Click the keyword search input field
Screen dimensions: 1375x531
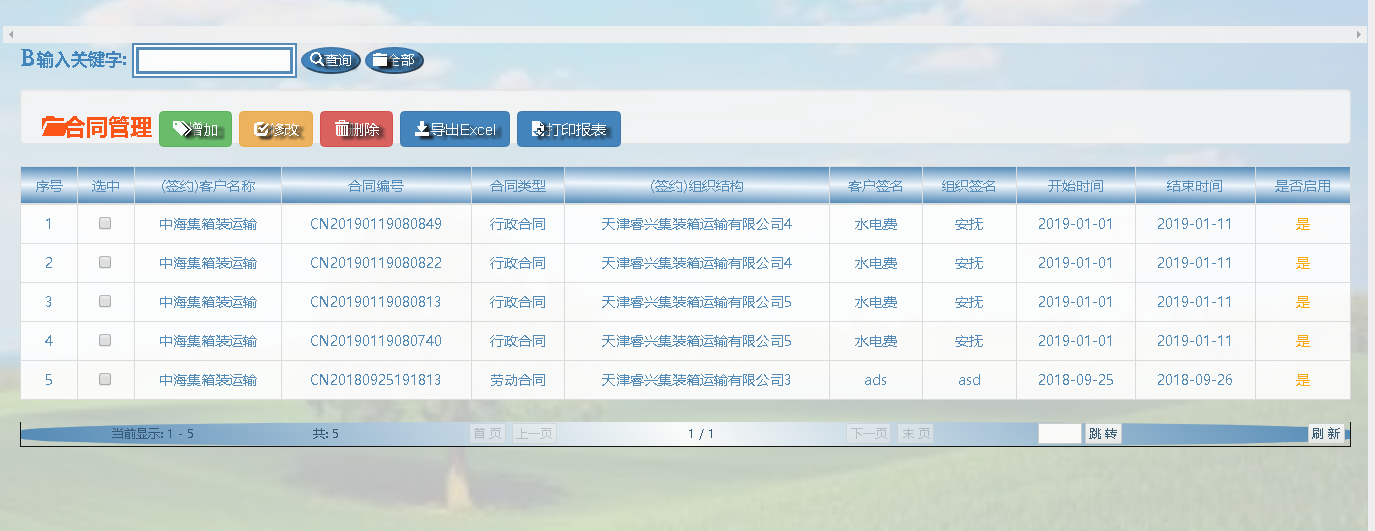coord(215,61)
